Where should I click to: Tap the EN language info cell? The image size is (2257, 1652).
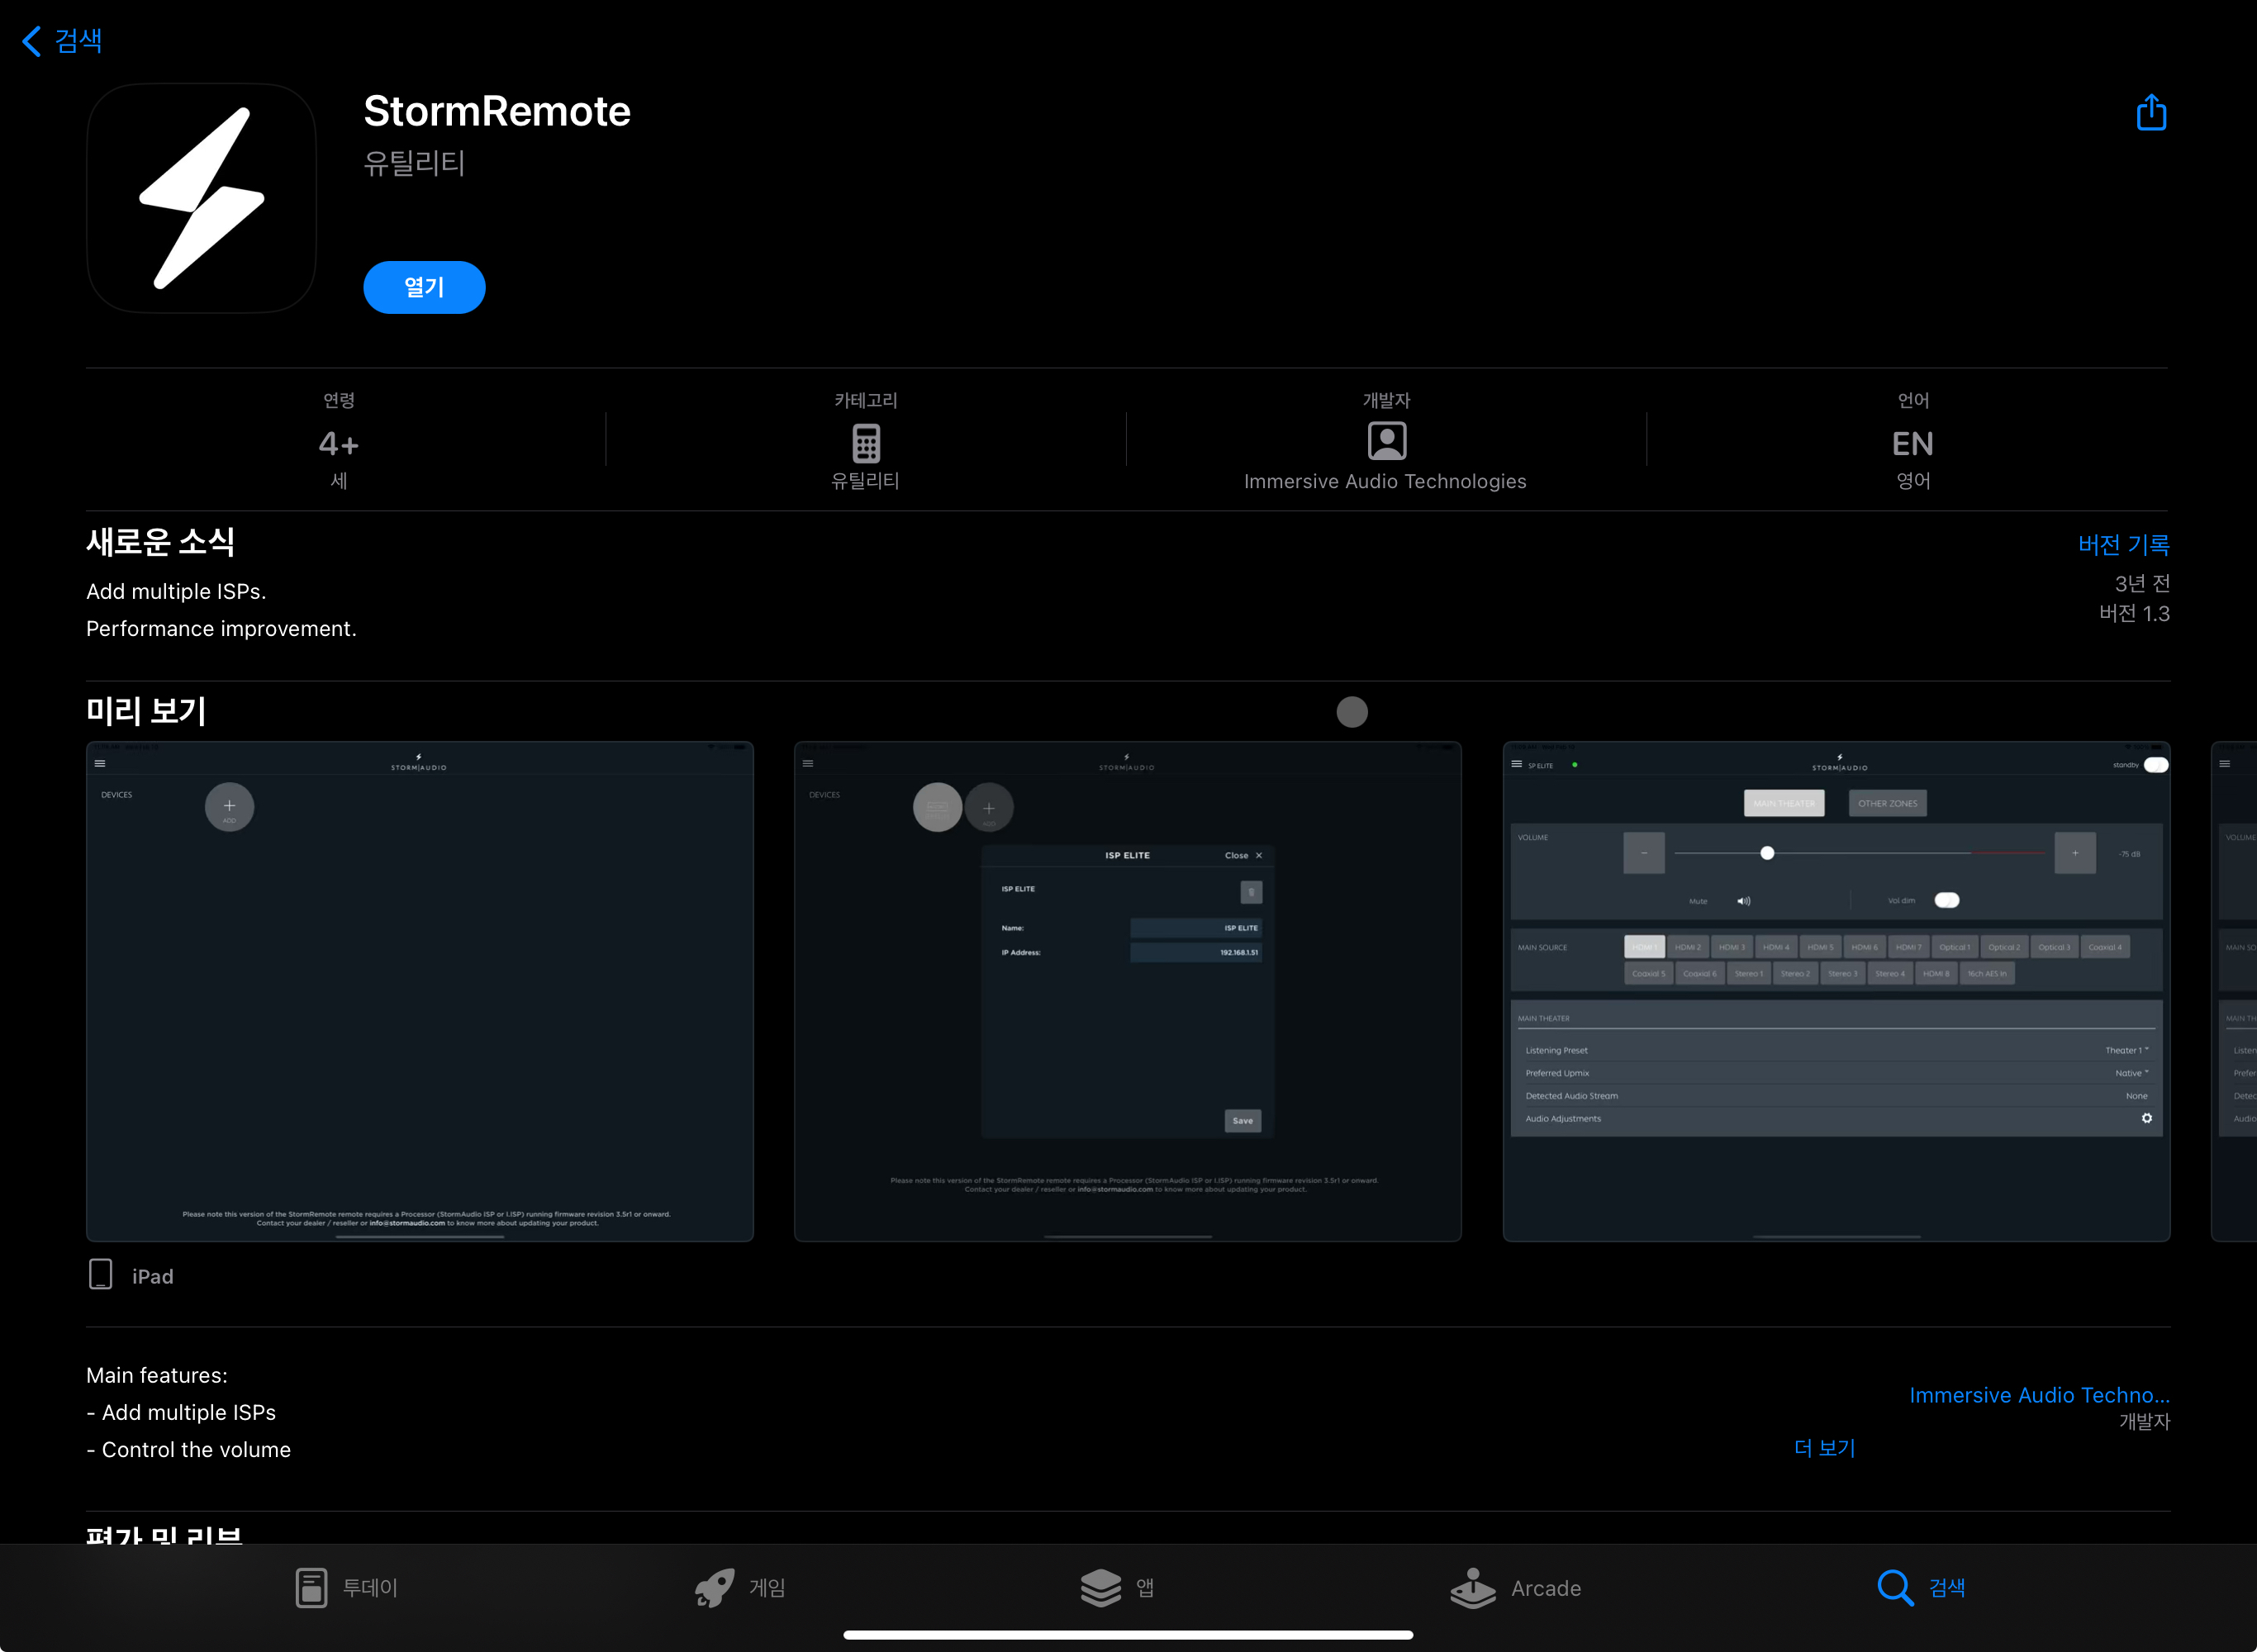click(1912, 443)
